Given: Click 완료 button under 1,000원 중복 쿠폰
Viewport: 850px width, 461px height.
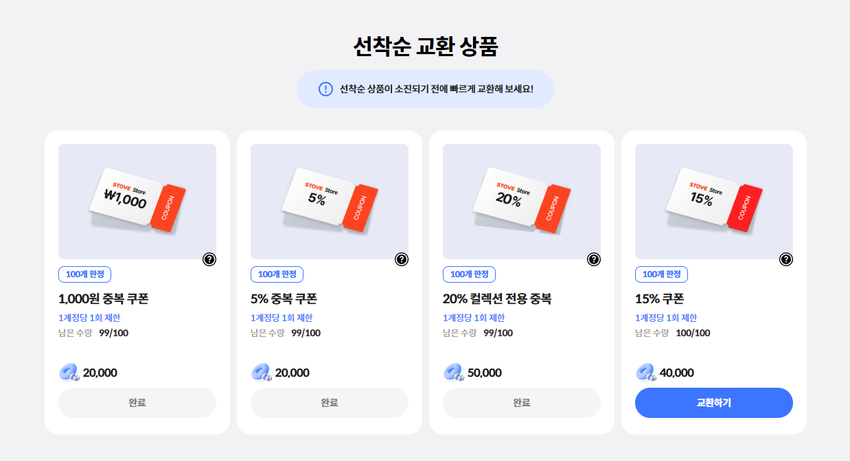Looking at the screenshot, I should pyautogui.click(x=137, y=402).
